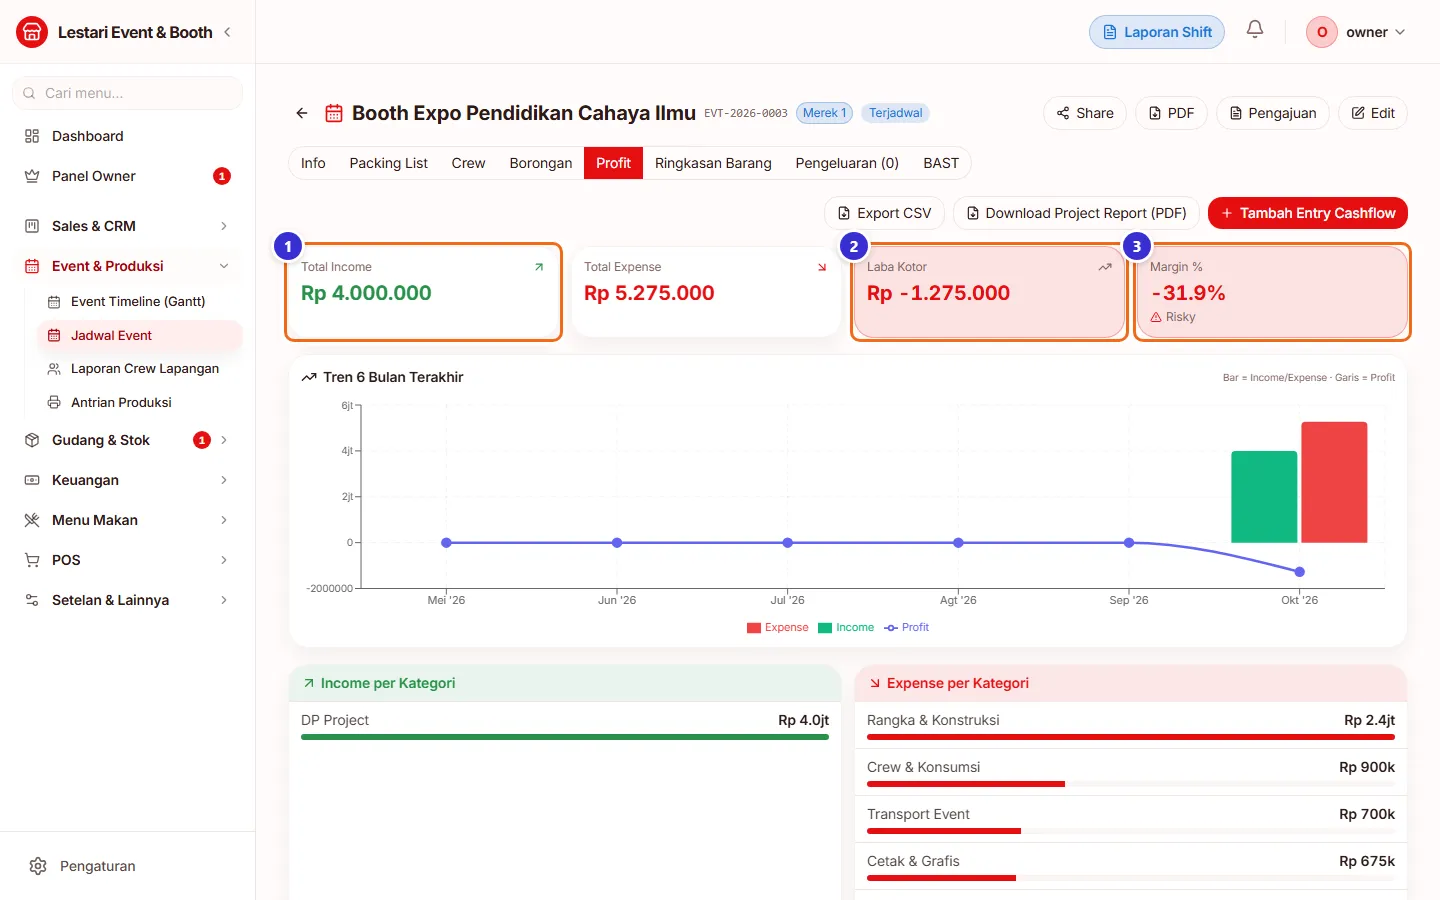Image resolution: width=1440 pixels, height=900 pixels.
Task: Go back using the left arrow icon
Action: tap(302, 113)
